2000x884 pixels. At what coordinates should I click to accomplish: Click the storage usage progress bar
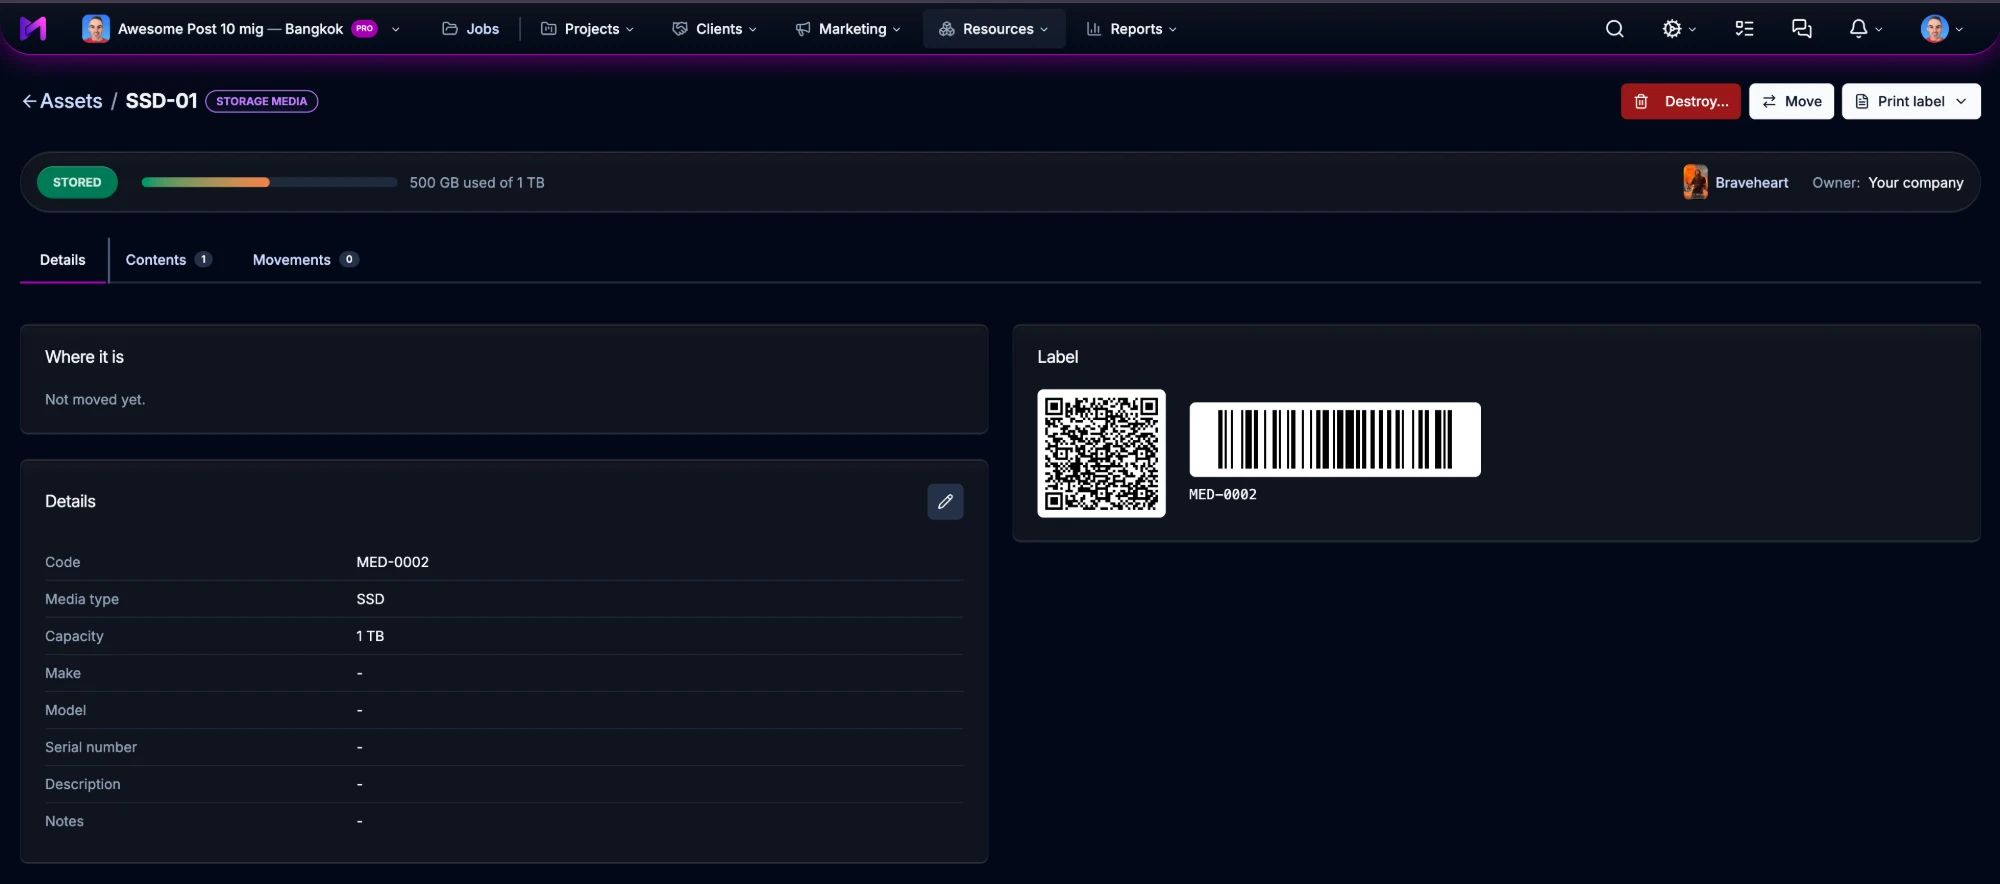coord(269,182)
